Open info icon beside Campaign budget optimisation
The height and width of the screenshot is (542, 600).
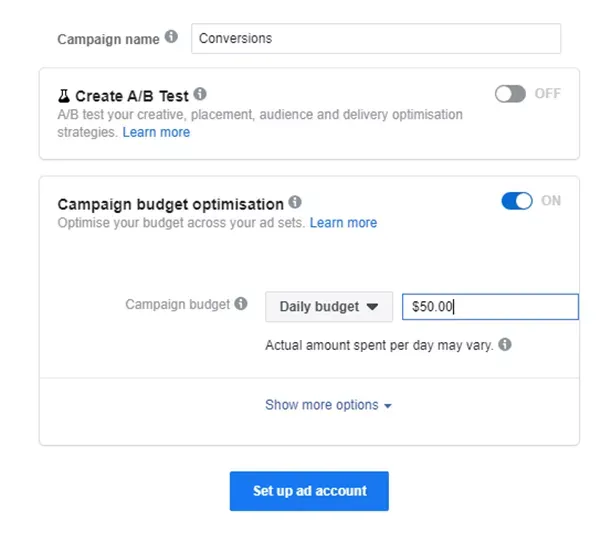click(295, 202)
